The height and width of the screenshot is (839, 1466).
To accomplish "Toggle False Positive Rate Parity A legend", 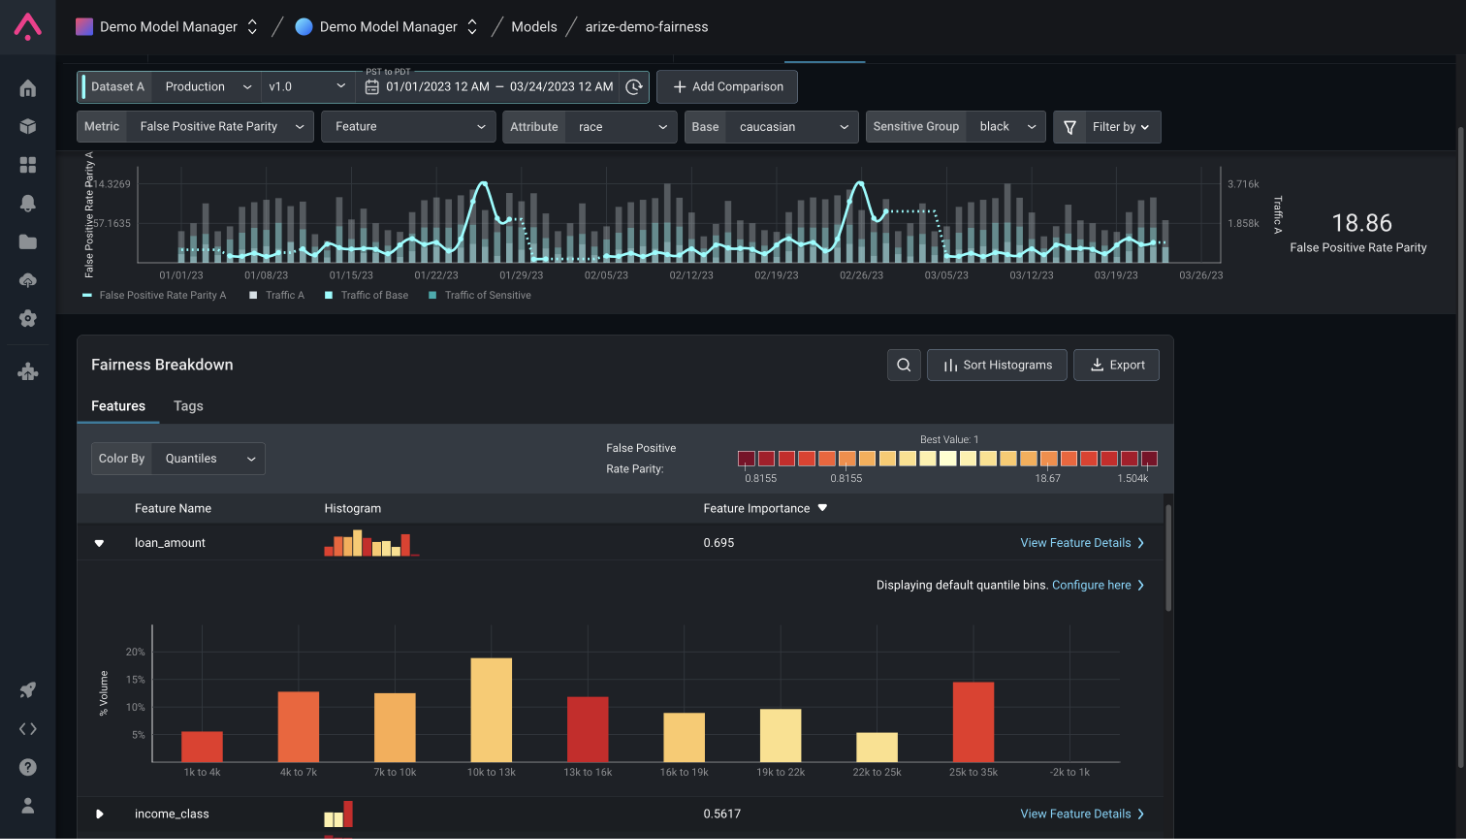I will pyautogui.click(x=154, y=295).
